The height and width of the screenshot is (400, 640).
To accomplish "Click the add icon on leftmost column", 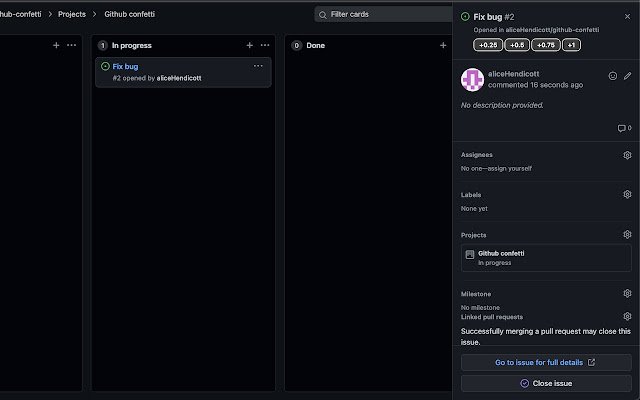I will click(56, 45).
